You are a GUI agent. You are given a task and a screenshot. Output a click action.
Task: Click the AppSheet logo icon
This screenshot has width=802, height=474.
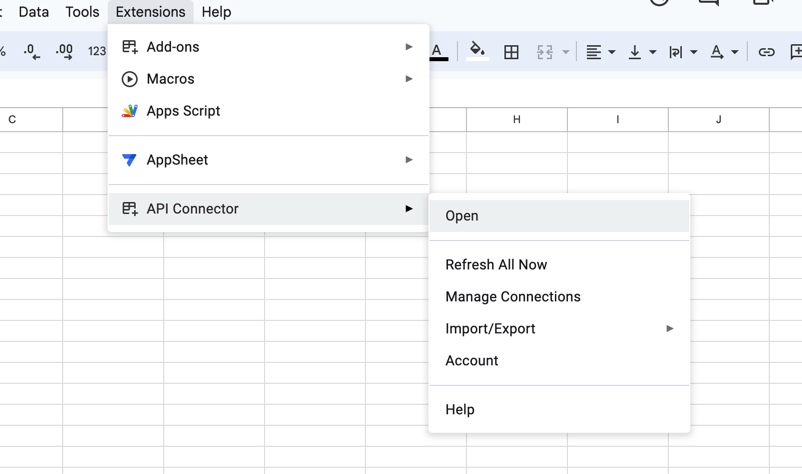[129, 160]
